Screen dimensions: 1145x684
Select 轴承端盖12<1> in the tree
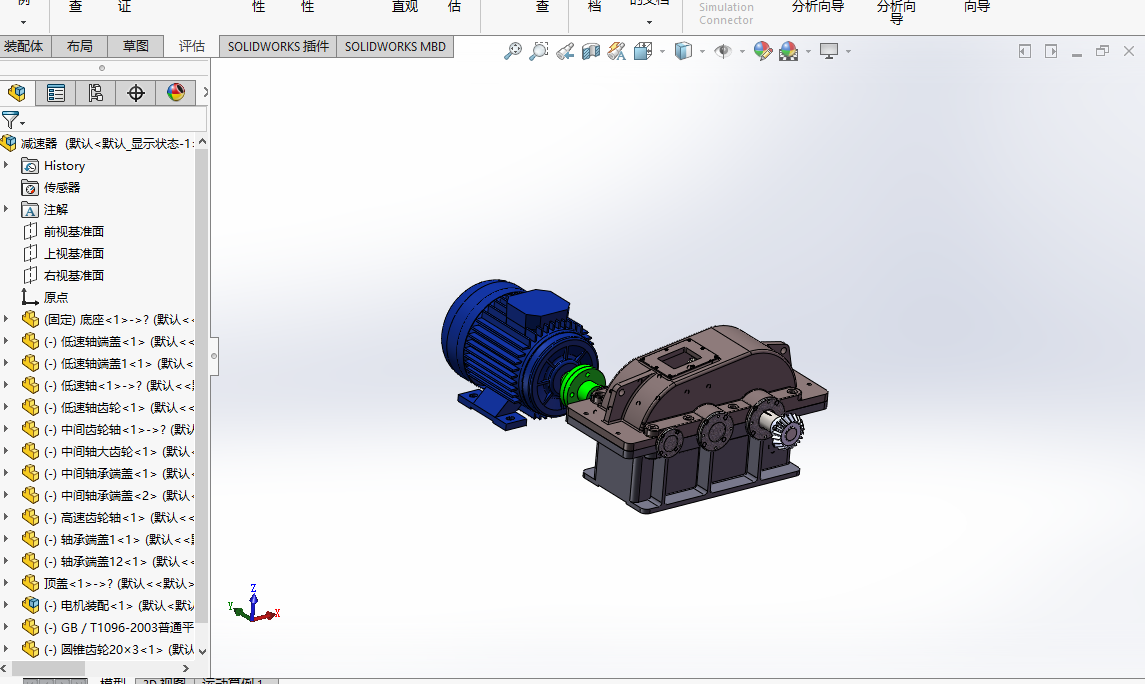[119, 561]
